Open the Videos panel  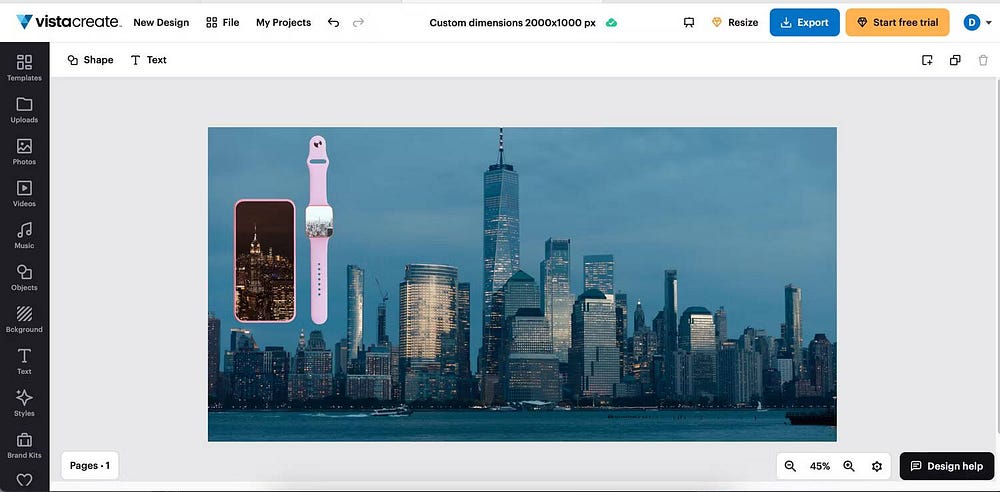coord(24,193)
